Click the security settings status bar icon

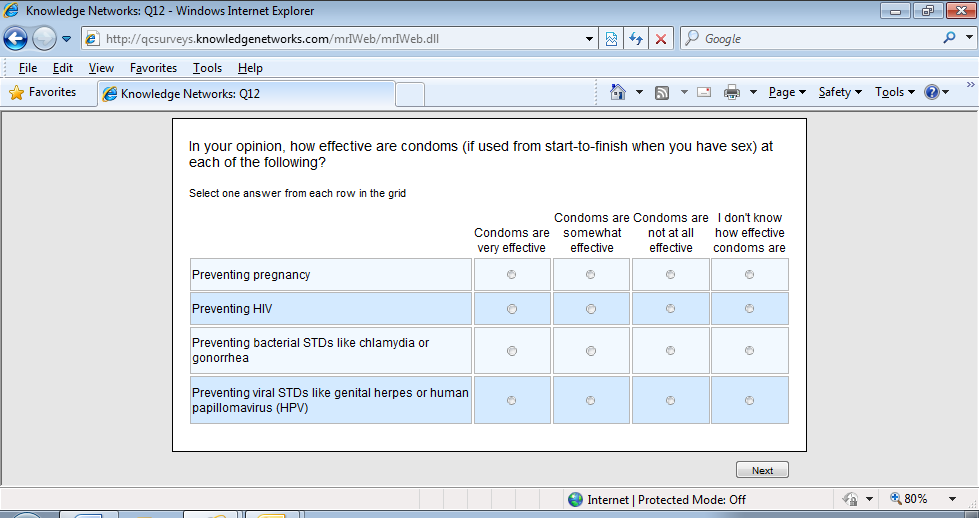point(850,499)
